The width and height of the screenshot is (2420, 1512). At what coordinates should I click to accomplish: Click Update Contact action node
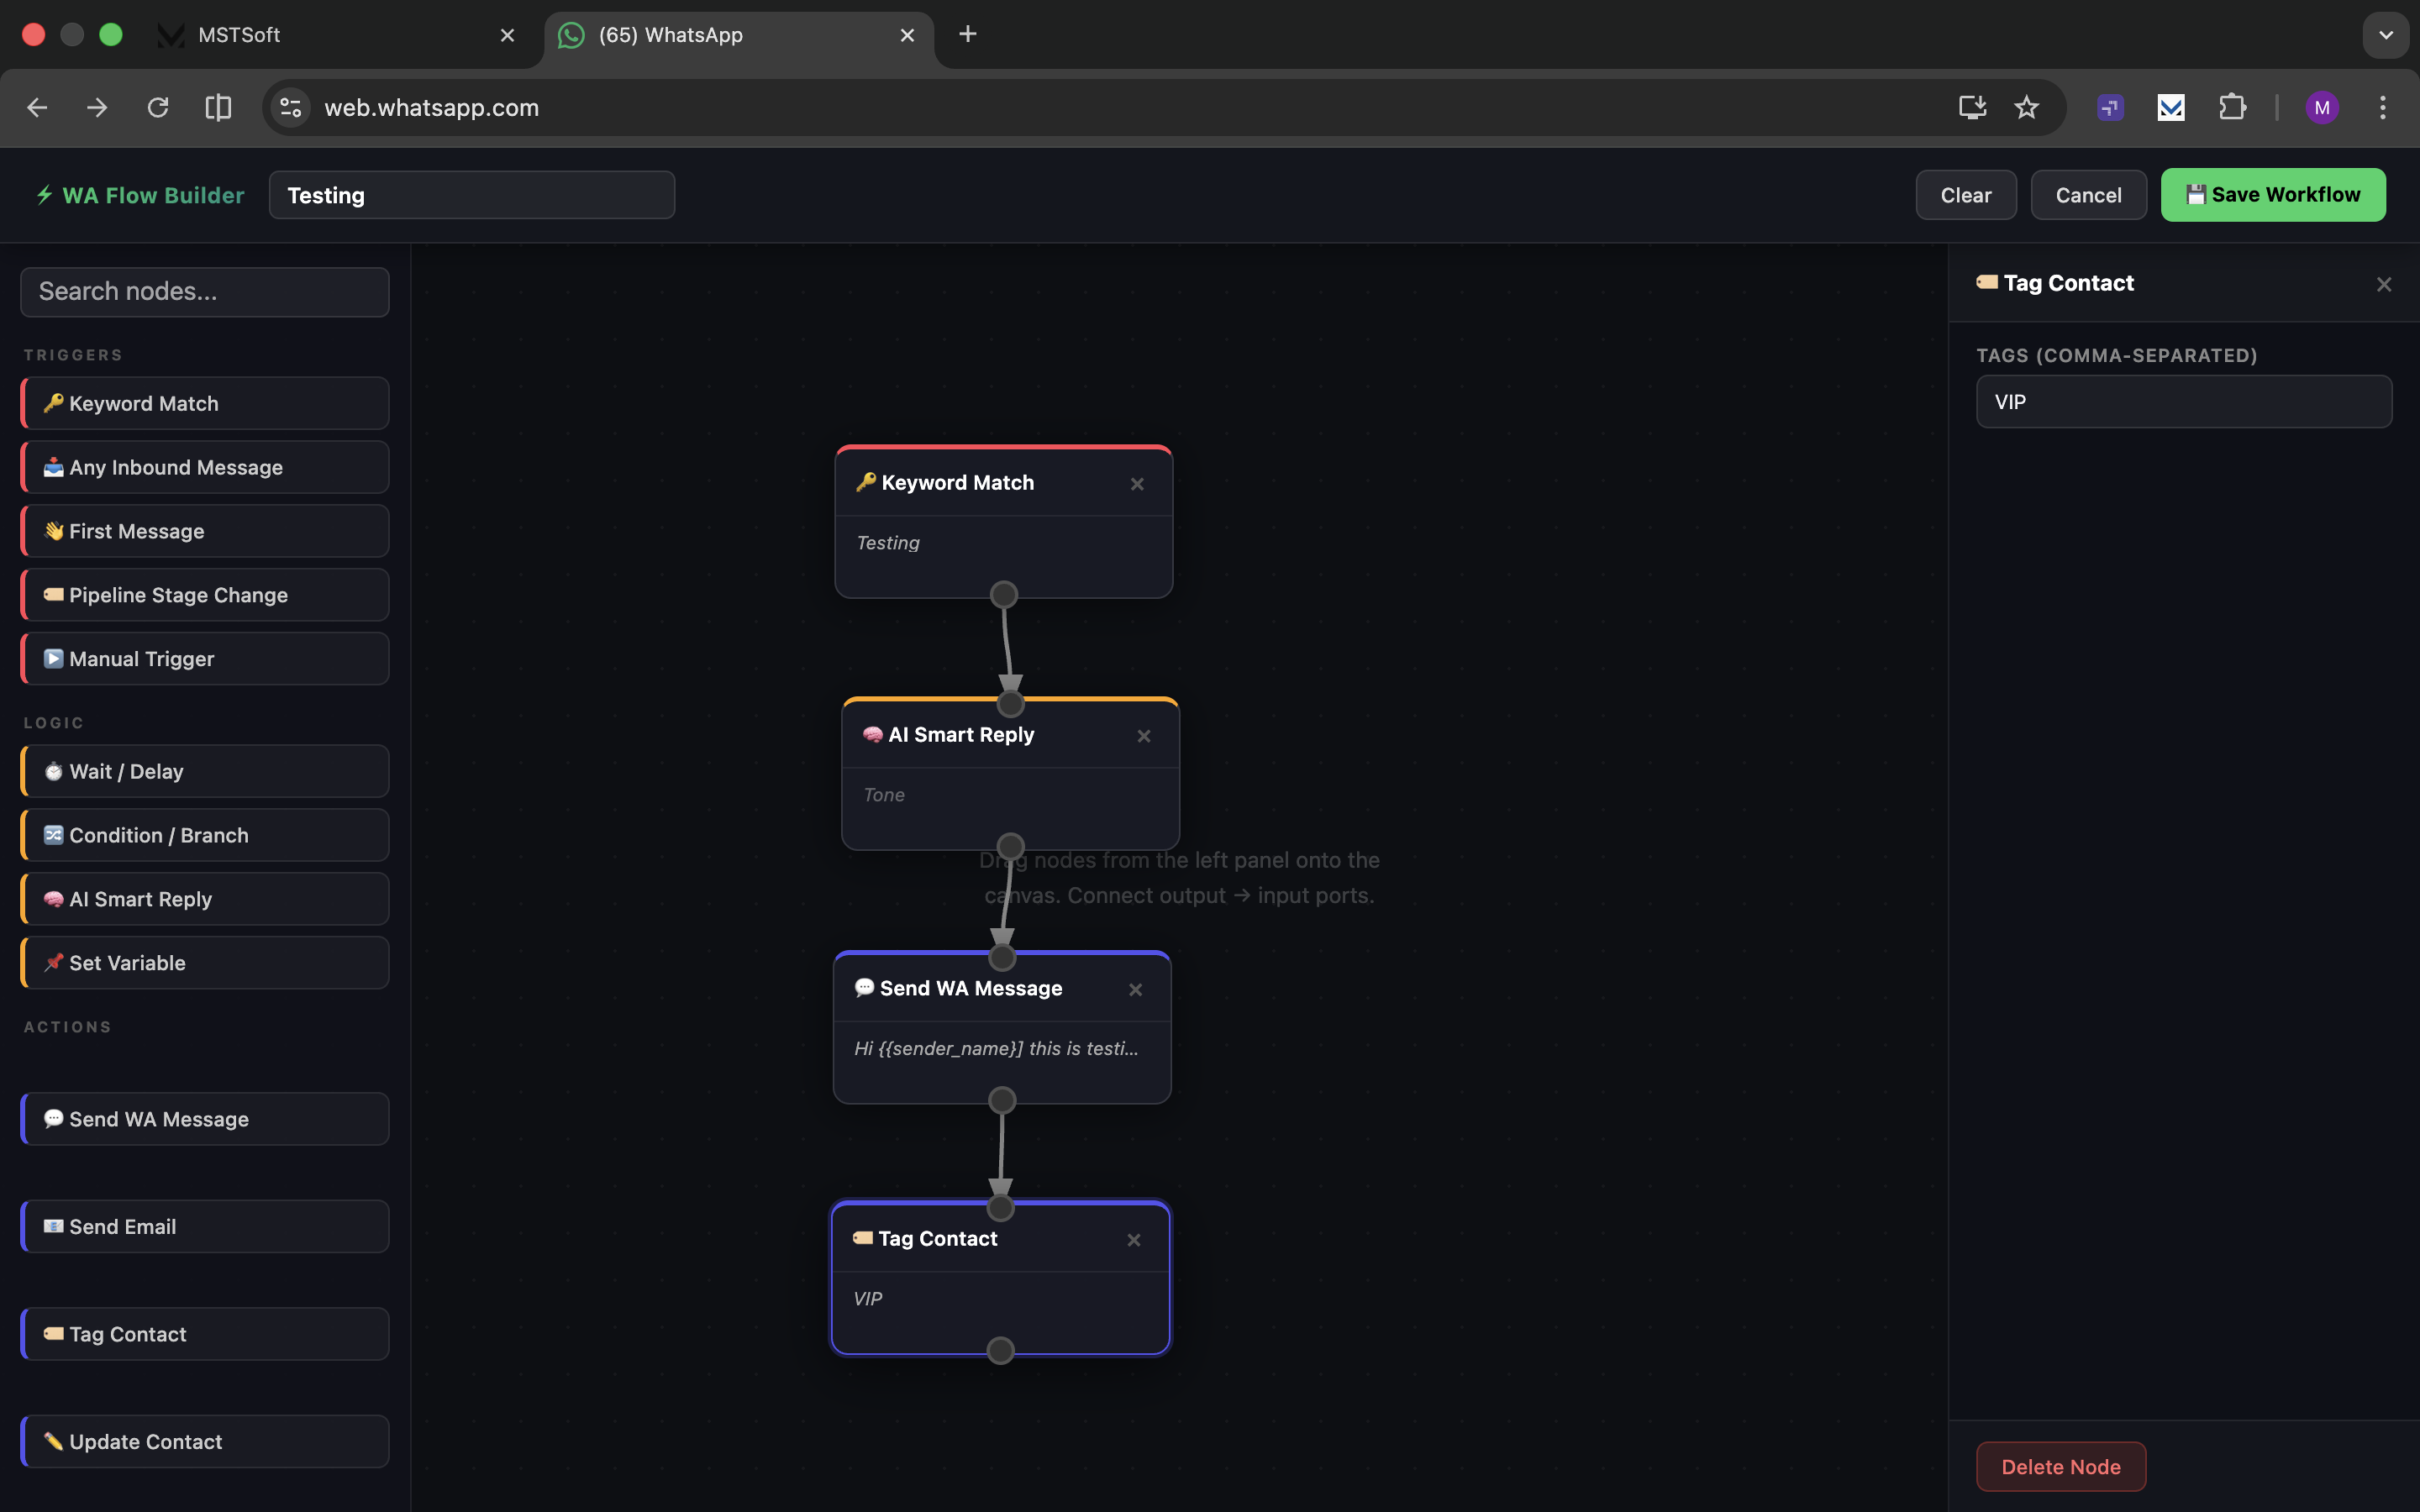[x=205, y=1441]
